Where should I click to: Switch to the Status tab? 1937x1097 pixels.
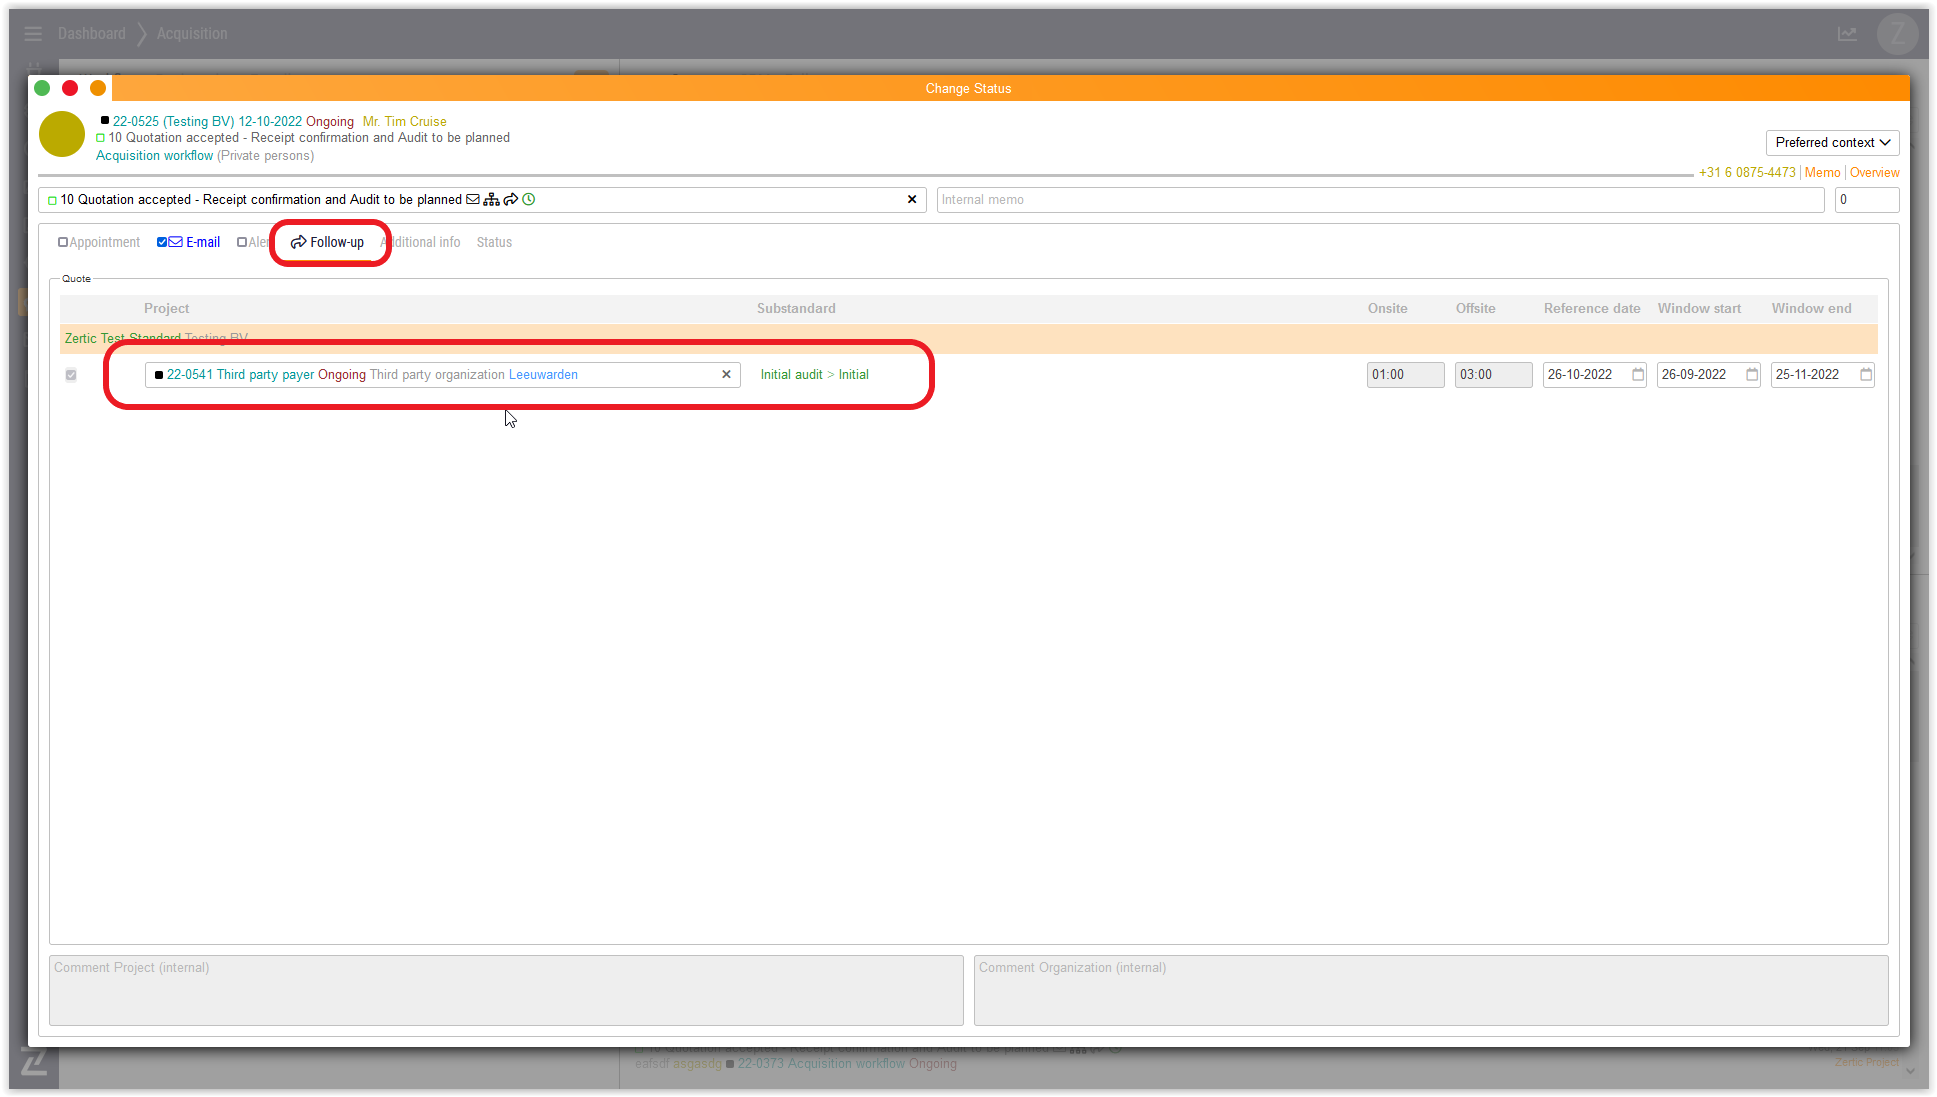click(x=494, y=242)
